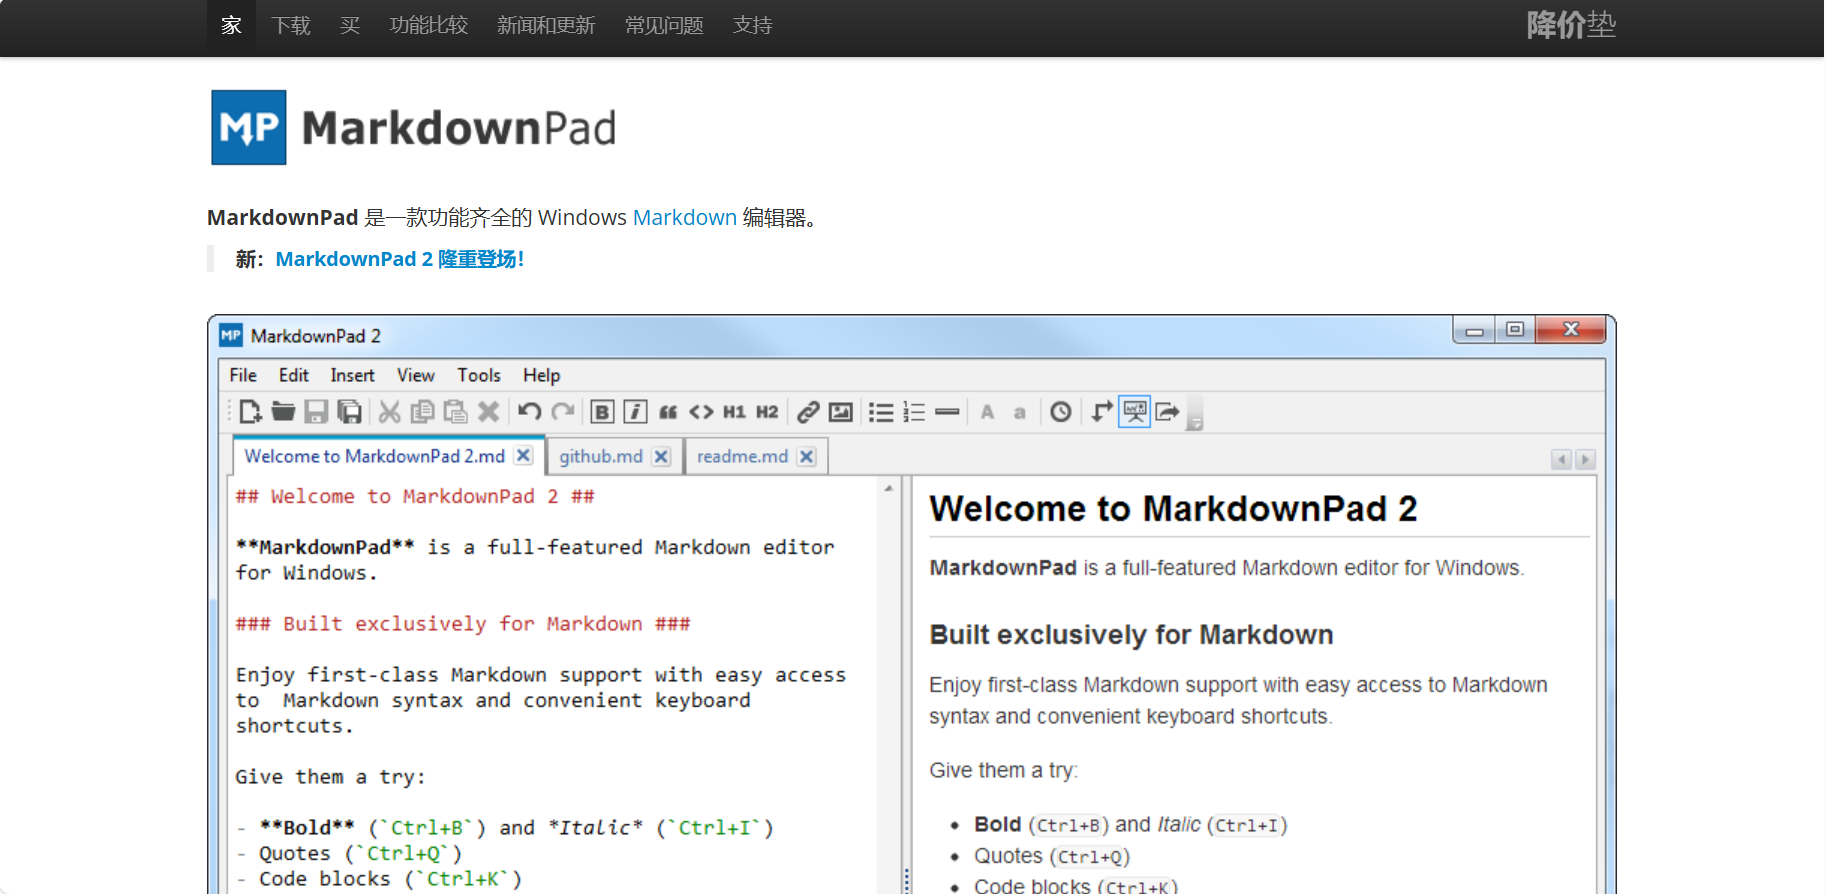Click the left tab-scroll arrow

(1562, 459)
